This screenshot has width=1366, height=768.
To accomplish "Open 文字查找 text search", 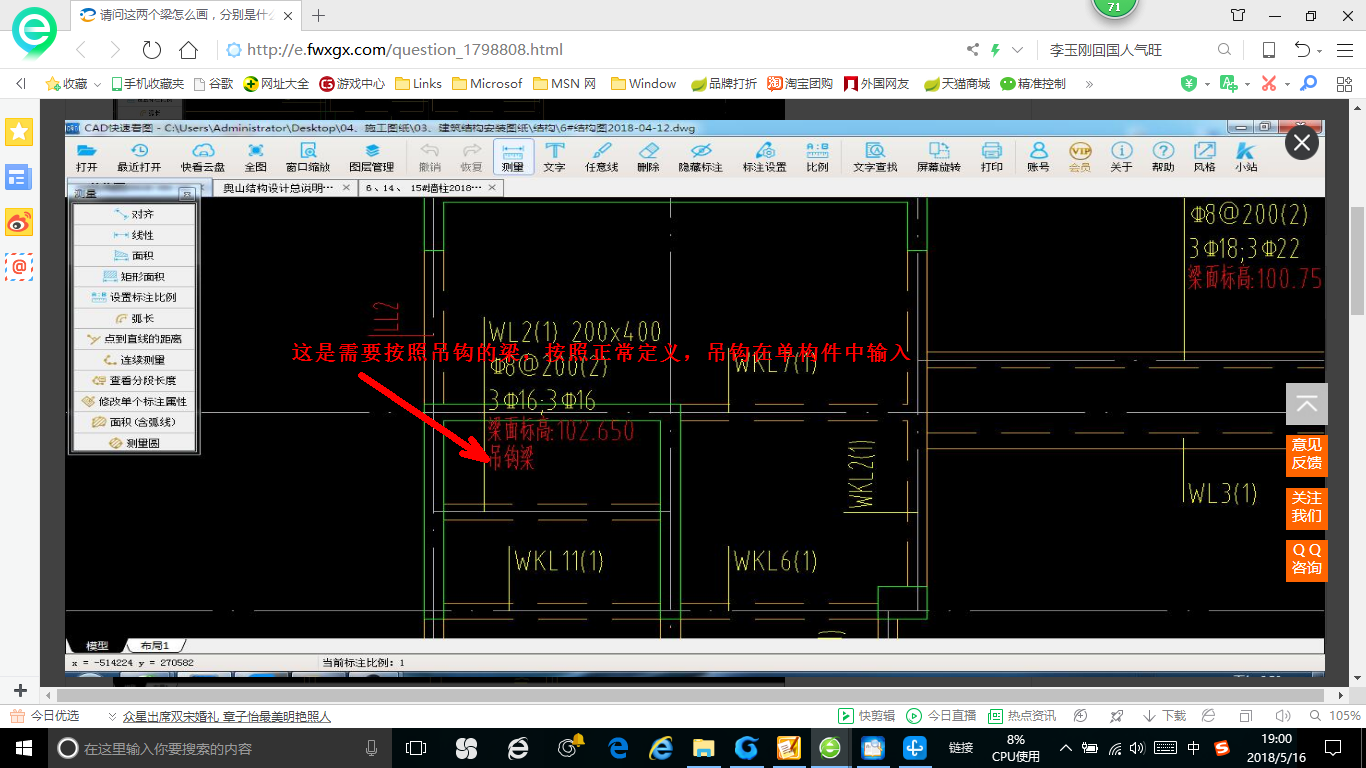I will [x=875, y=157].
